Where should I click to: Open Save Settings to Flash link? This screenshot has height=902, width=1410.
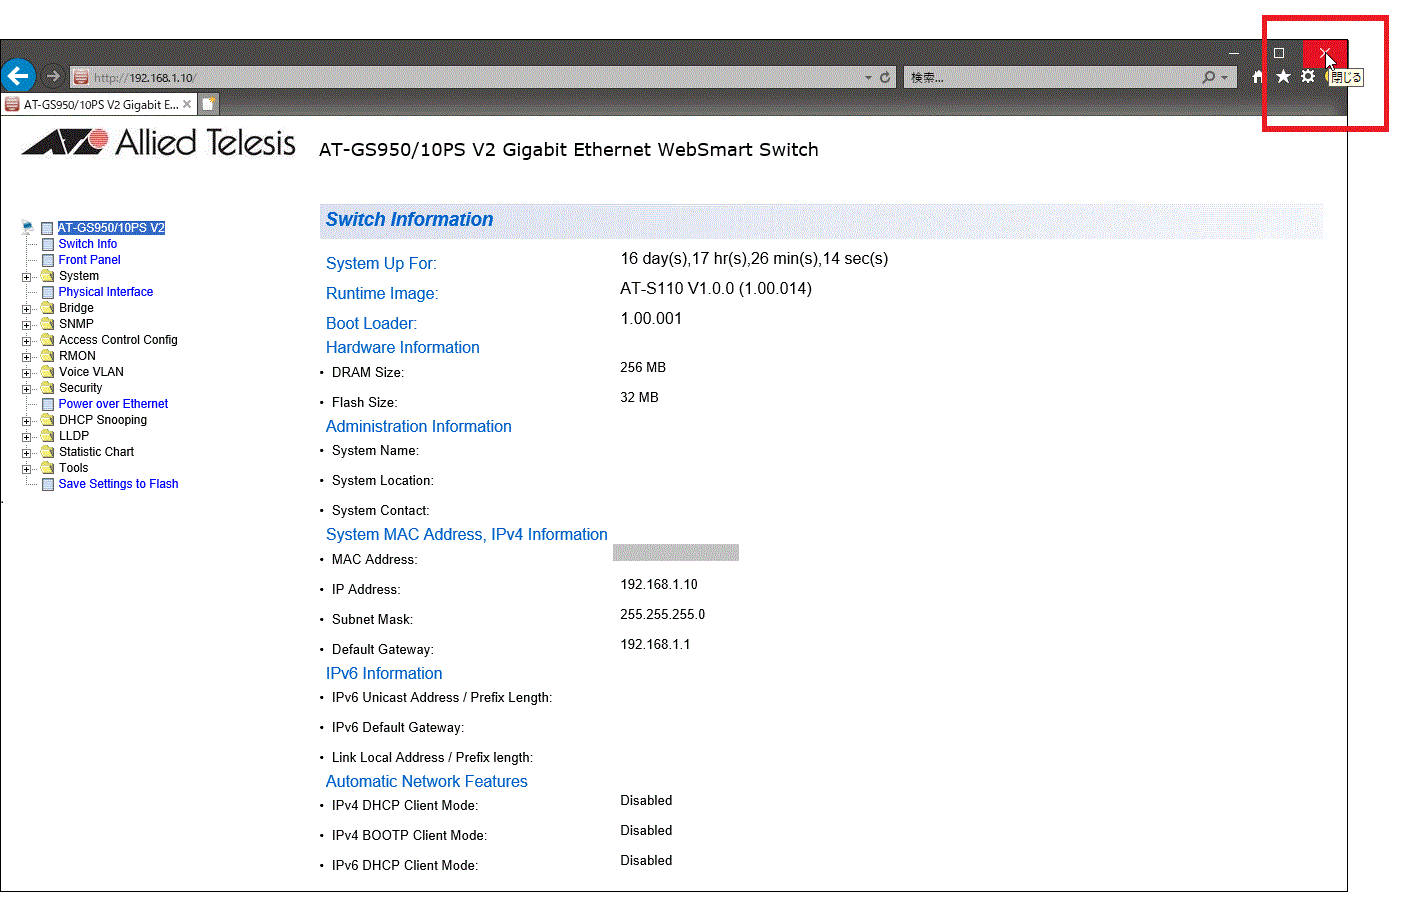click(118, 484)
